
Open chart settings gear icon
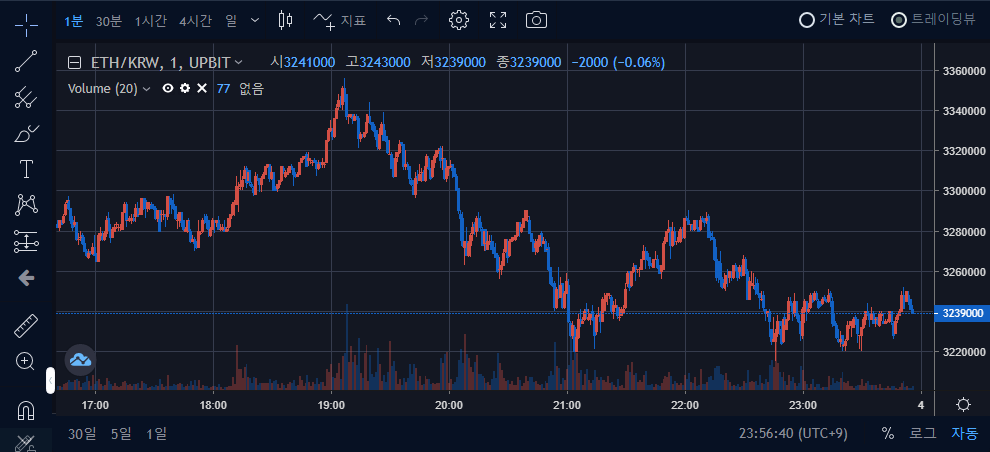pyautogui.click(x=459, y=20)
